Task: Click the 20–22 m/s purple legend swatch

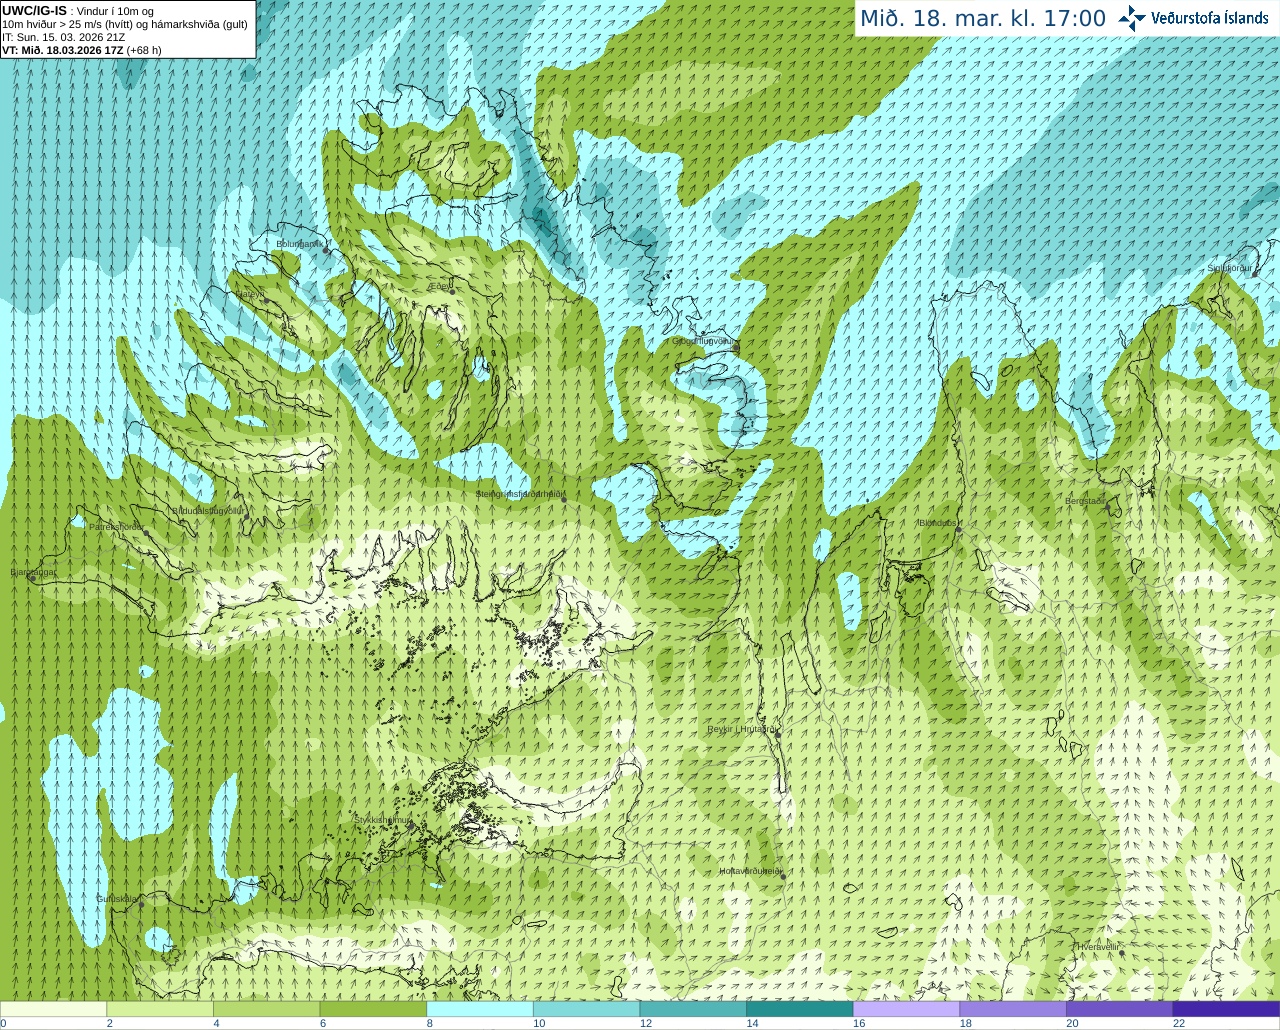Action: (1120, 1009)
